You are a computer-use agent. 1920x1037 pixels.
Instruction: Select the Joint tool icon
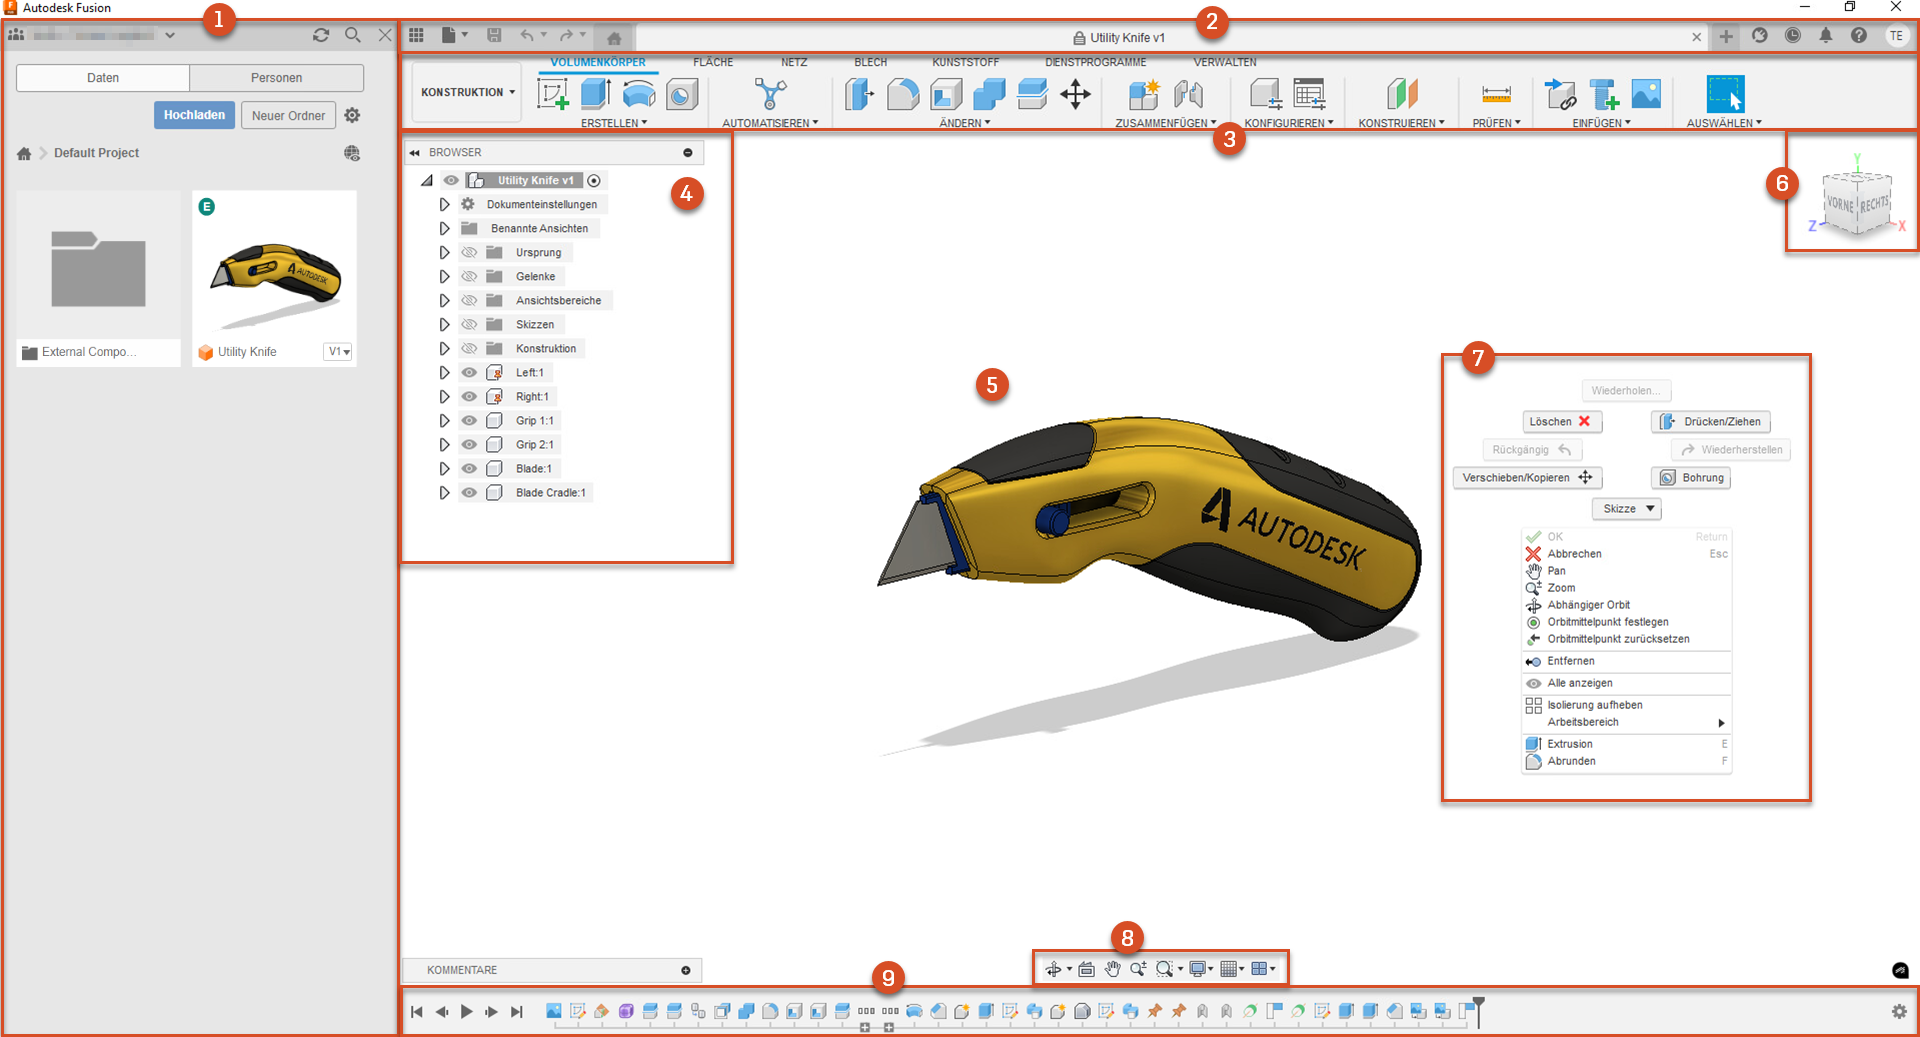coord(1188,94)
